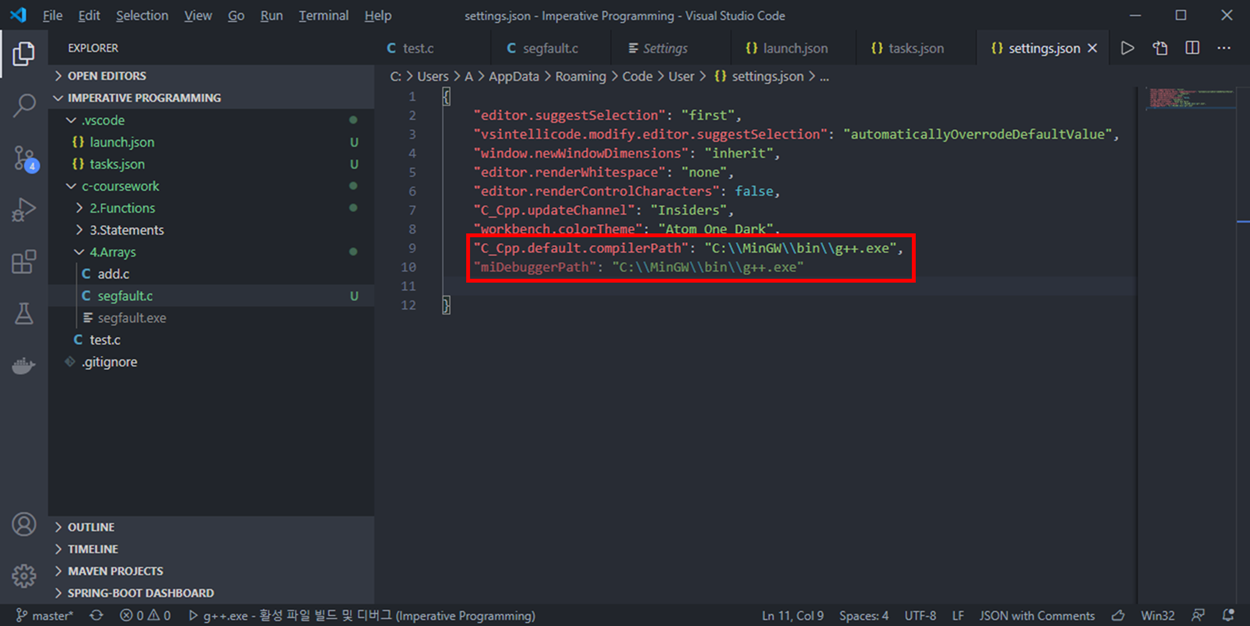Open tasks.json in the explorer
The height and width of the screenshot is (626, 1250).
pyautogui.click(x=211, y=164)
